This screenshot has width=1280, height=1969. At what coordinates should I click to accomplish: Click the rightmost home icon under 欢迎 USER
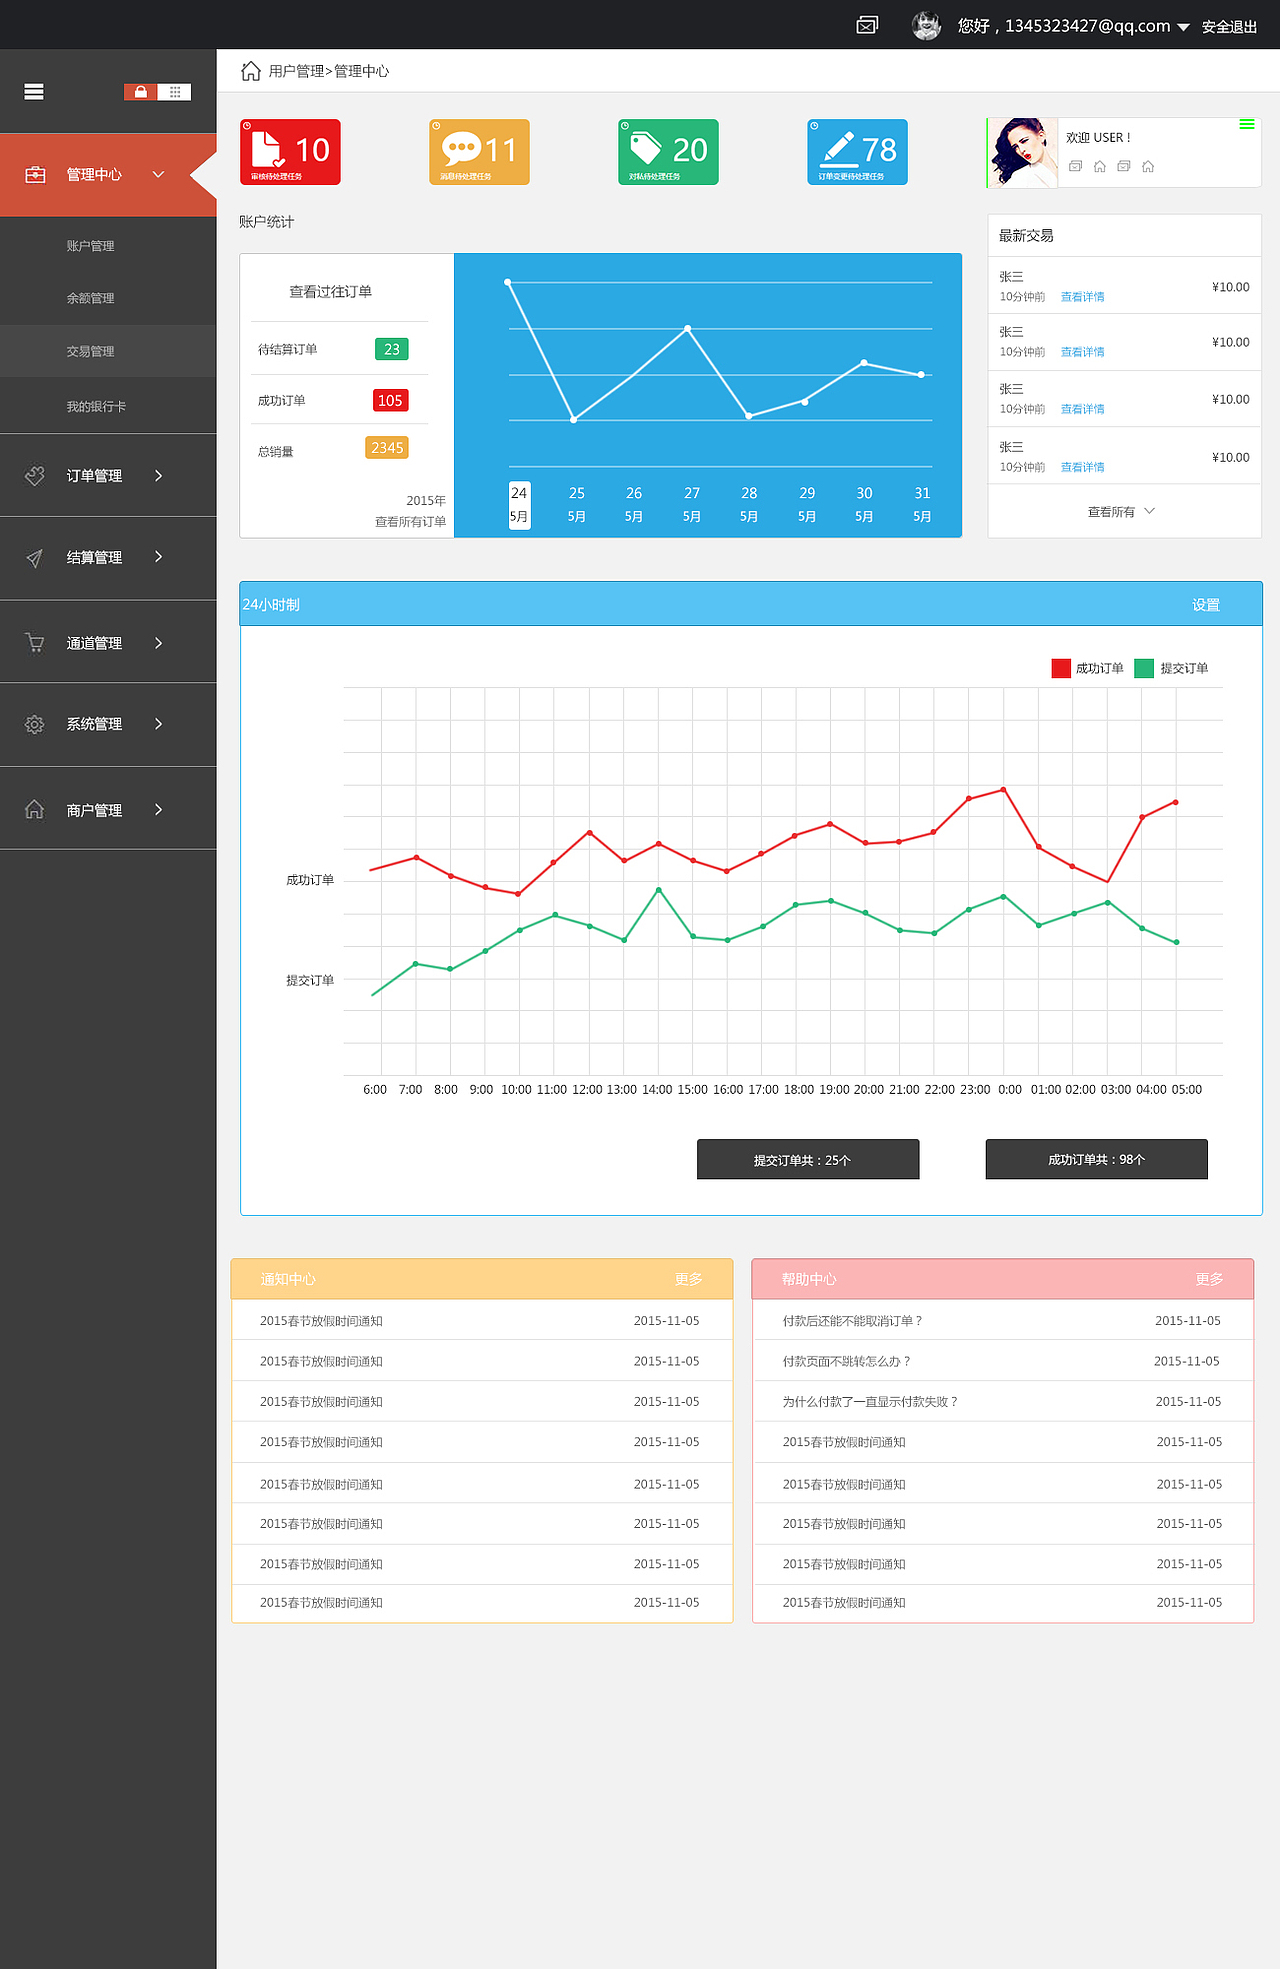1148,166
